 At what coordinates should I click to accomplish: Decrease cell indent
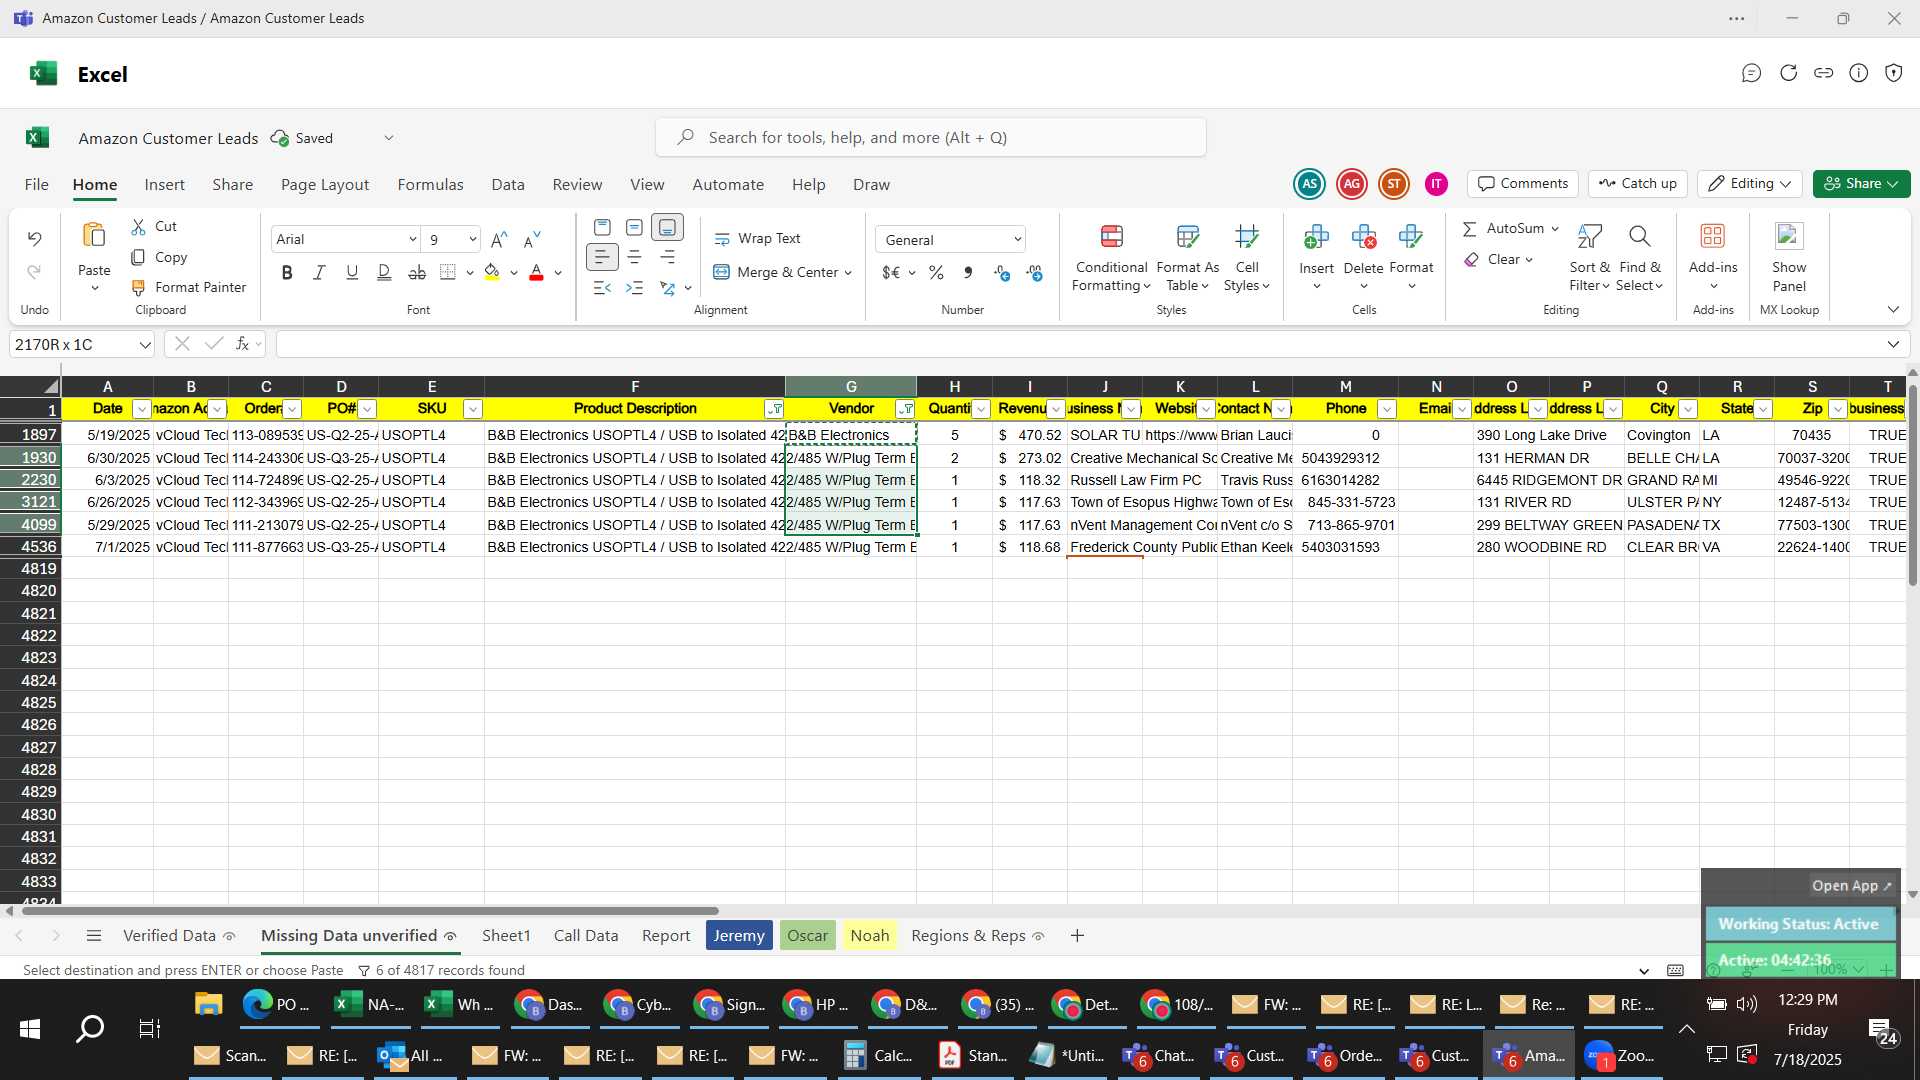[x=602, y=288]
